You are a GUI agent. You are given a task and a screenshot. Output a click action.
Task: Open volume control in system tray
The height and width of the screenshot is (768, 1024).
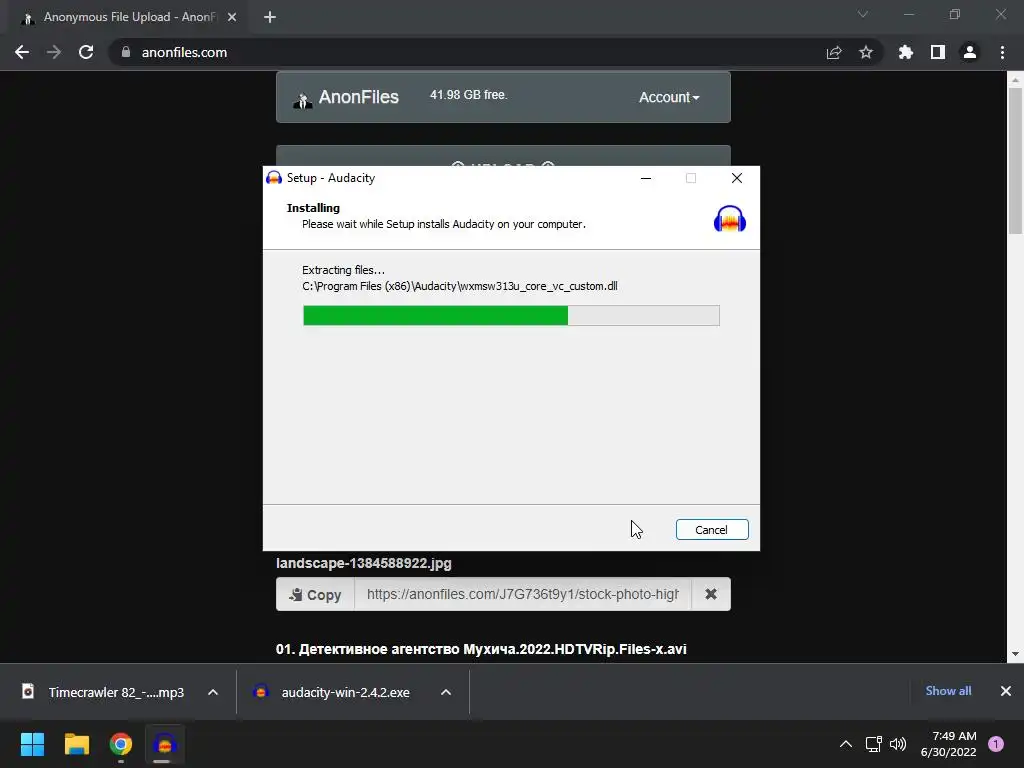pos(898,744)
